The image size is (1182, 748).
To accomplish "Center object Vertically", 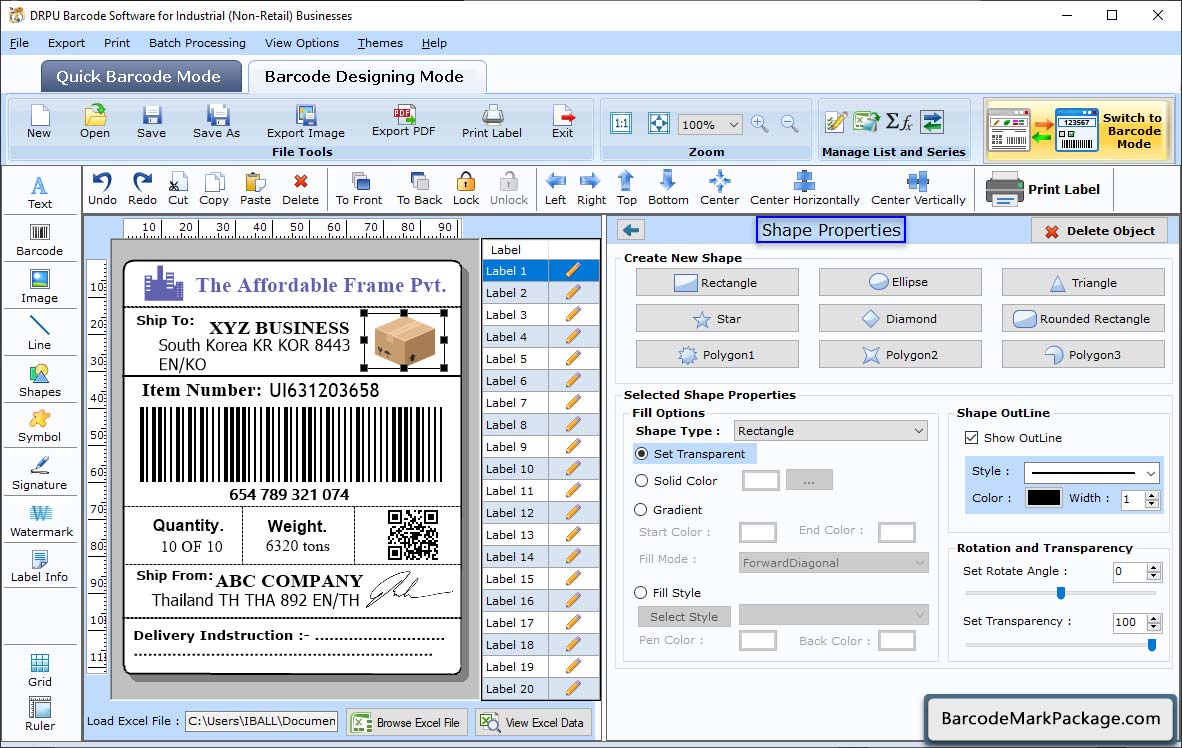I will [918, 189].
